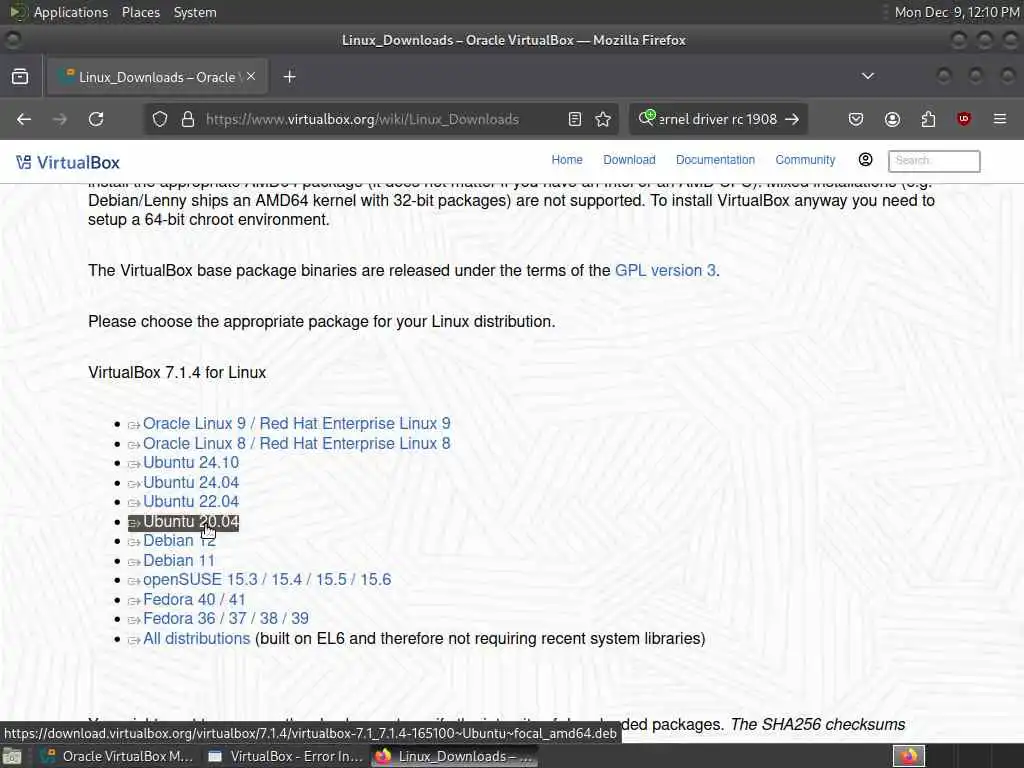Screen dimensions: 1024x768
Task: Open the Firefox hamburger application menu
Action: pyautogui.click(x=999, y=119)
